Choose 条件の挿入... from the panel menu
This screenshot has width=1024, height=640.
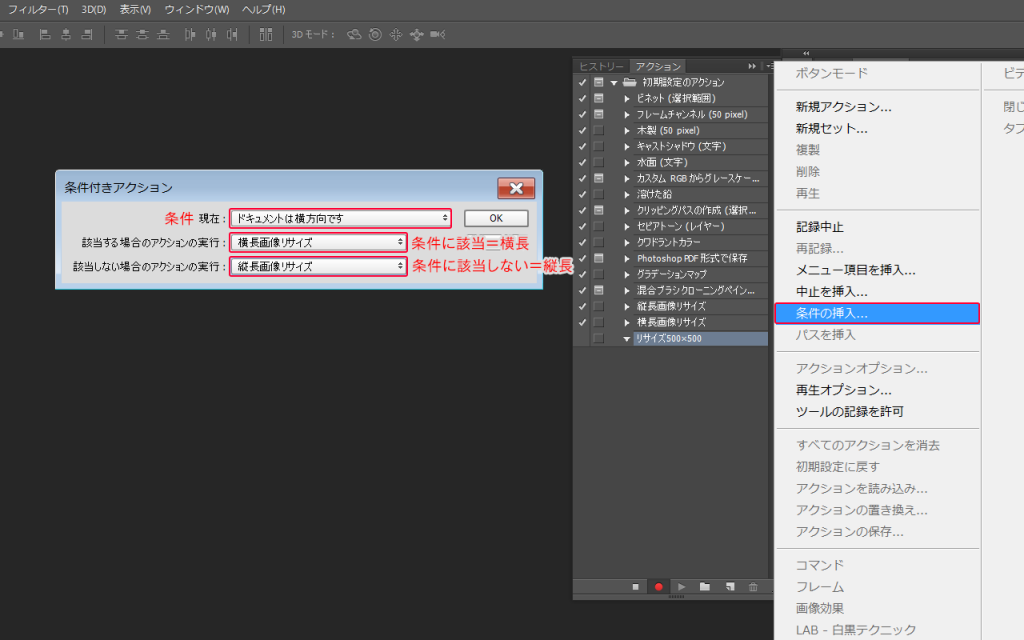pos(877,313)
